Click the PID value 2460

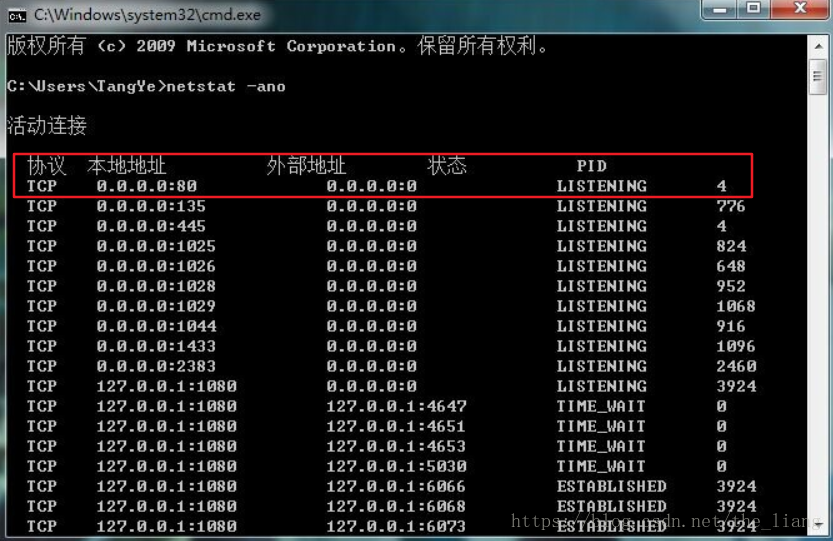click(x=735, y=366)
